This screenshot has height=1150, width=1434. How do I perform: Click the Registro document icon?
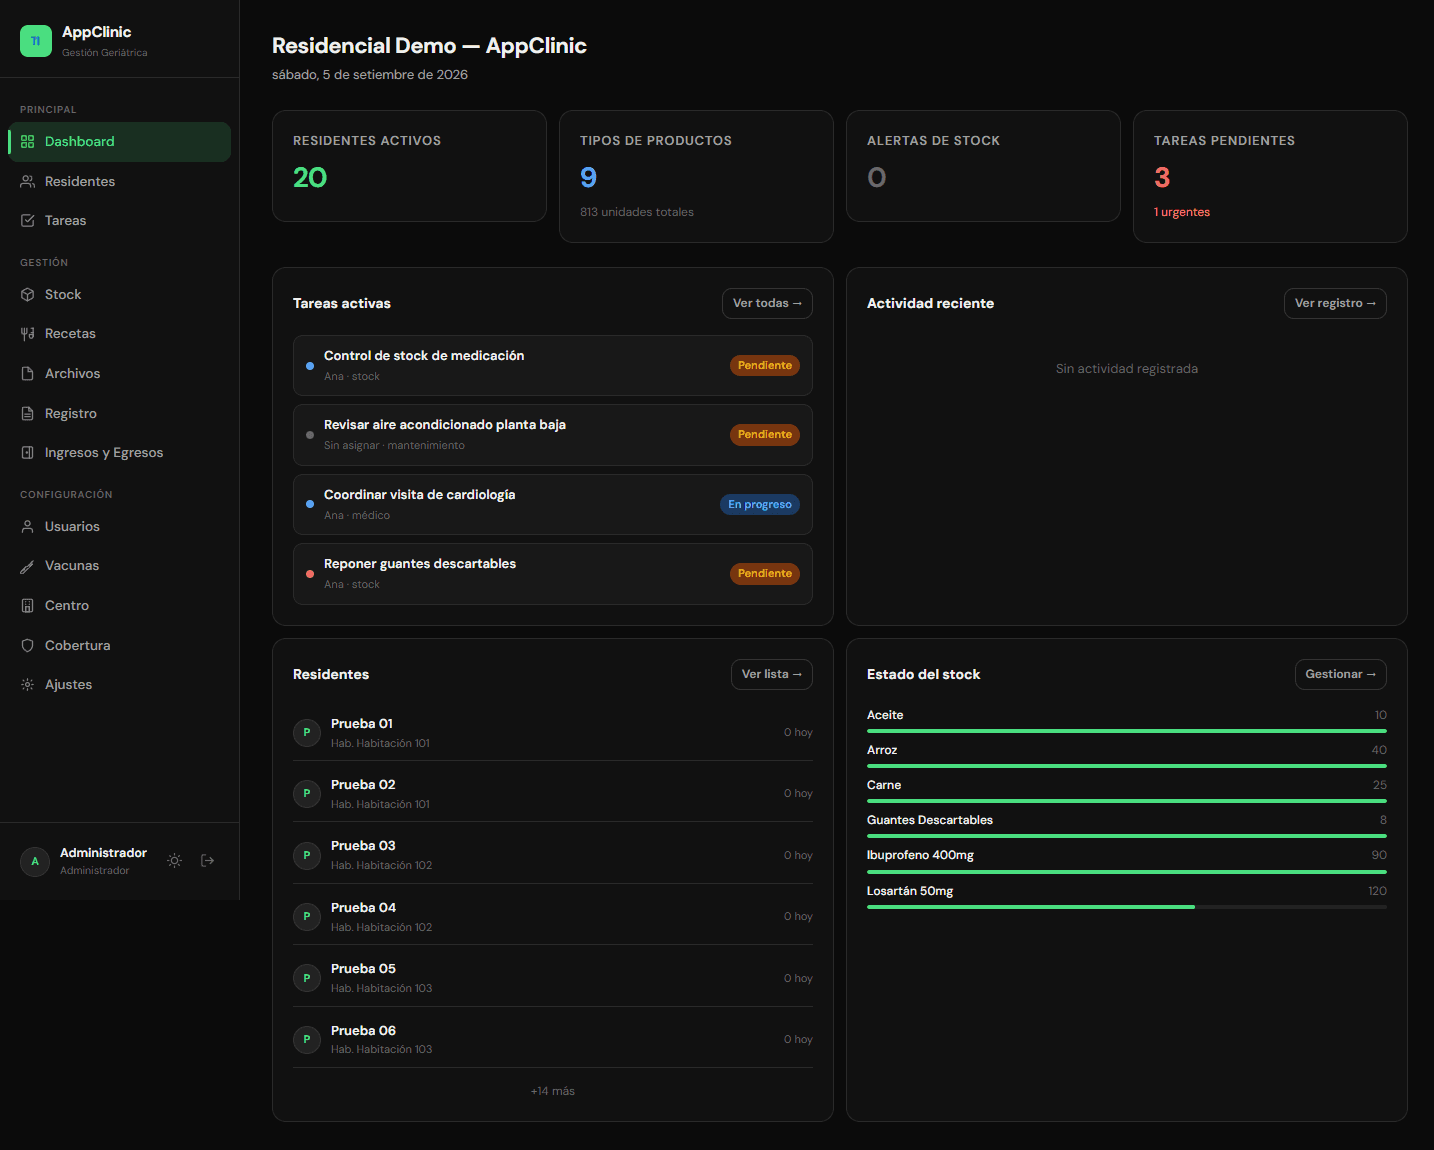click(x=28, y=414)
